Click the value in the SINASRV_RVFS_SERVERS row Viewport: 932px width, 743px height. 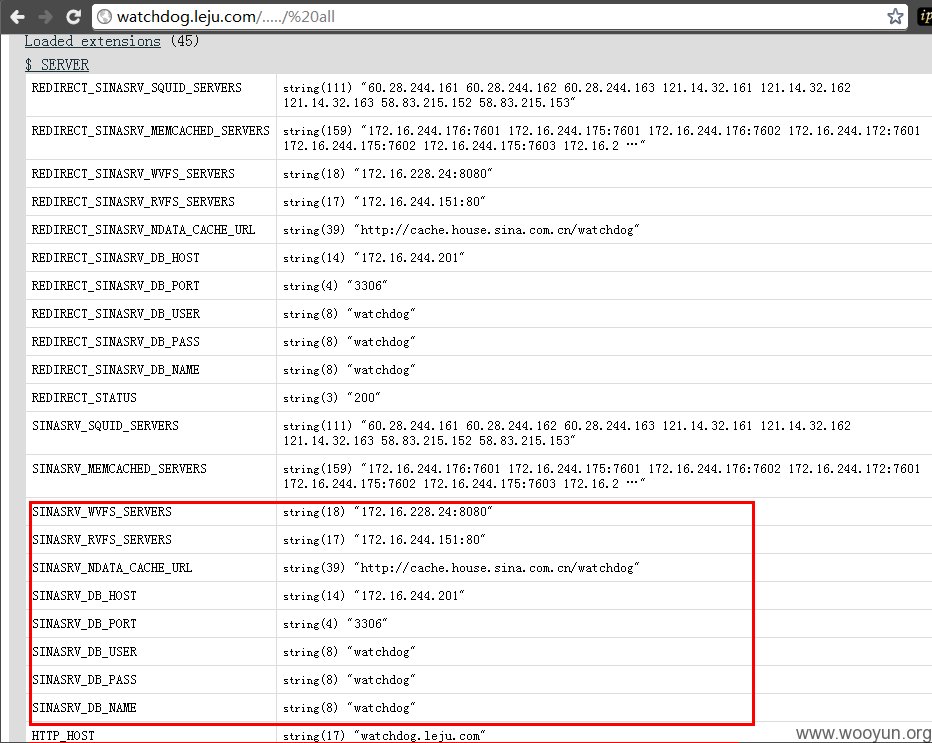[384, 540]
